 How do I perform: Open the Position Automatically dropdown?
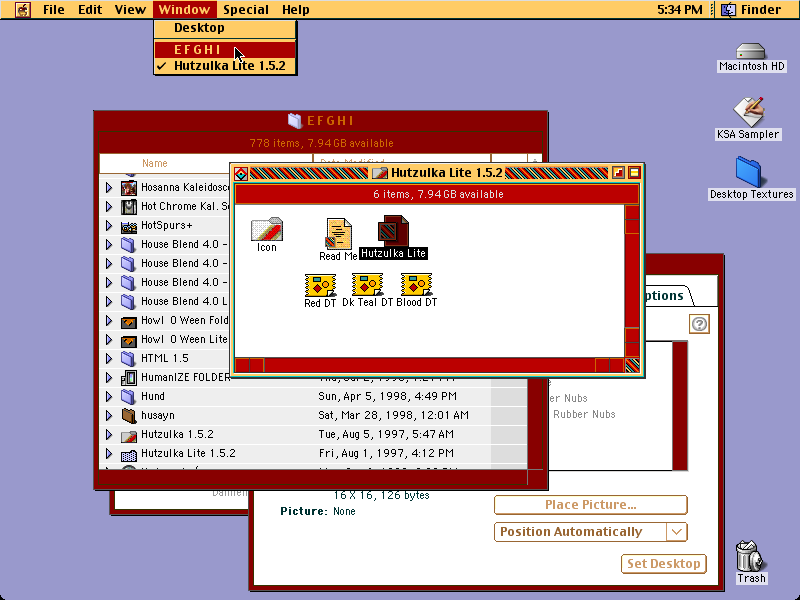pos(591,532)
